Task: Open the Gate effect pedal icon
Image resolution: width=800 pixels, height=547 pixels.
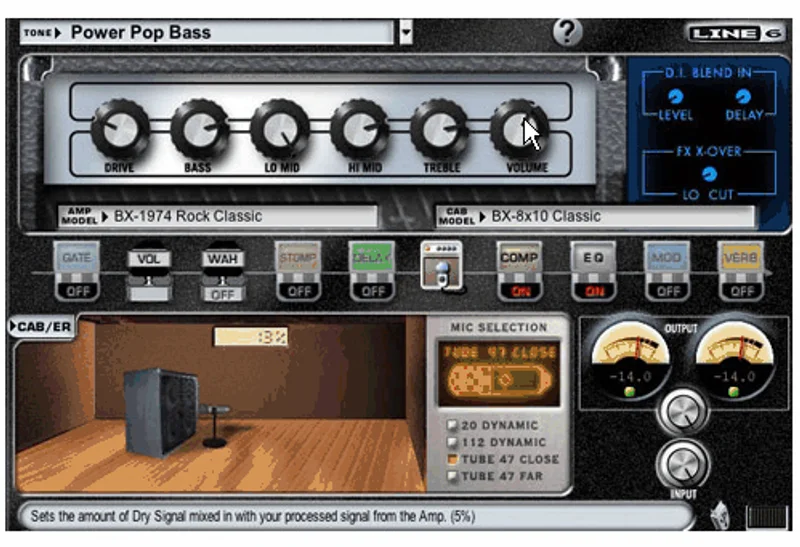Action: click(x=77, y=259)
